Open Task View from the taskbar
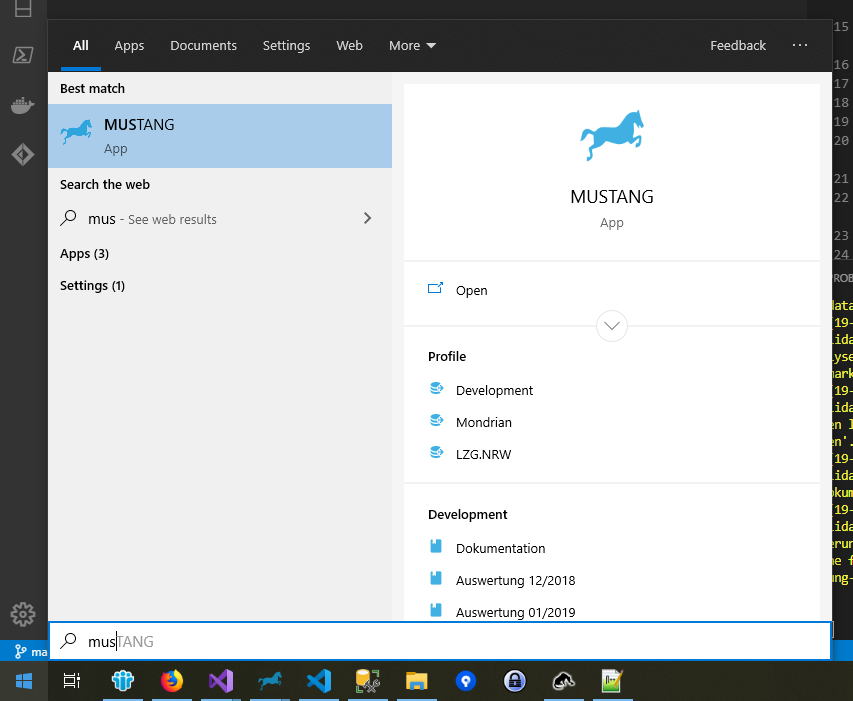The height and width of the screenshot is (701, 853). (x=72, y=681)
